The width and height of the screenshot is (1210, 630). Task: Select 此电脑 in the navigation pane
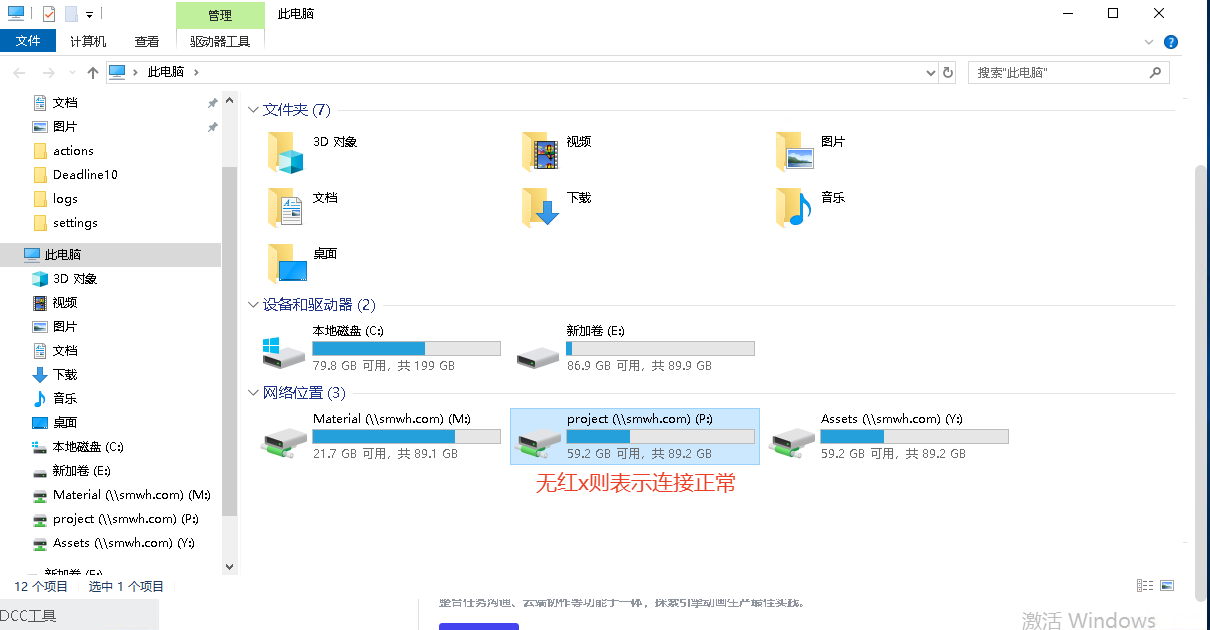pyautogui.click(x=110, y=255)
